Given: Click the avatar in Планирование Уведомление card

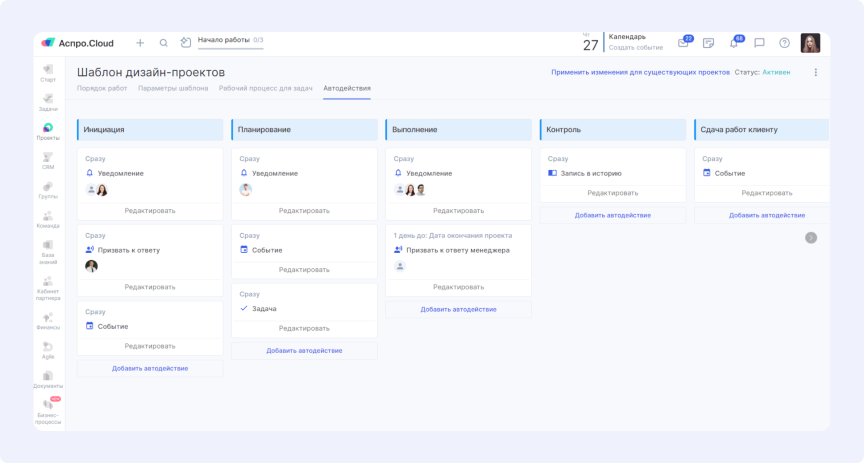Looking at the screenshot, I should click(x=246, y=190).
